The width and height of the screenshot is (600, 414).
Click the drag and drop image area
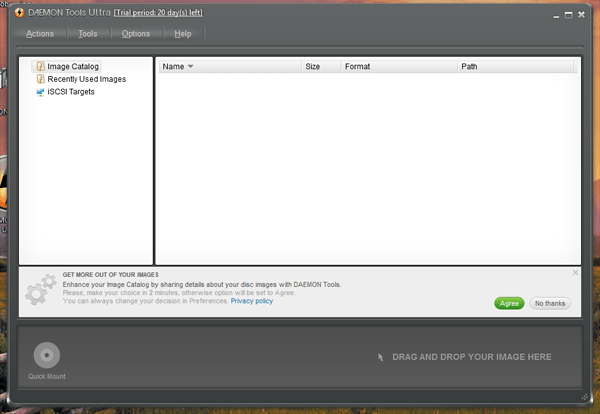pyautogui.click(x=464, y=357)
